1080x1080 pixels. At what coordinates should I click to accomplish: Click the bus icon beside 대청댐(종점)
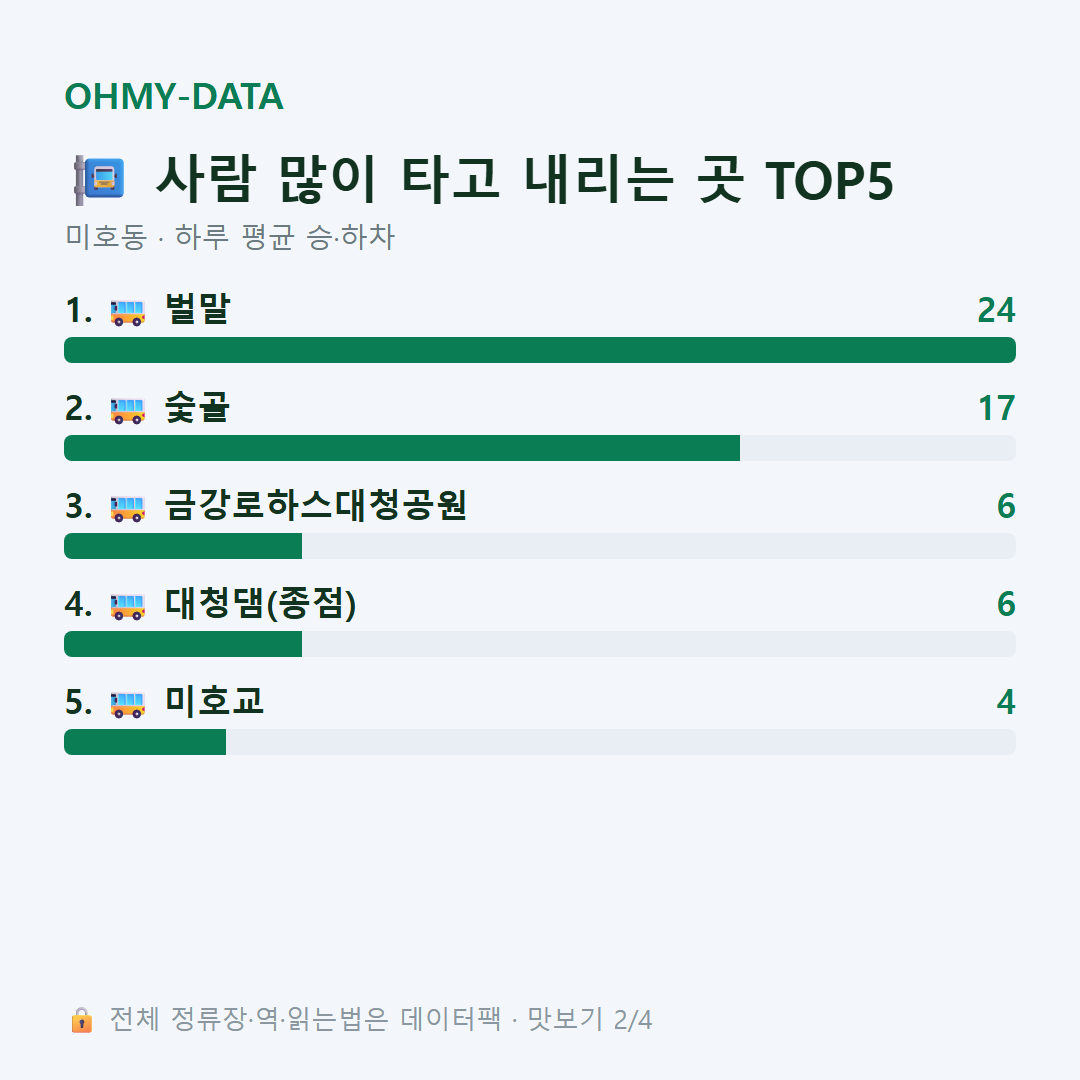point(128,606)
